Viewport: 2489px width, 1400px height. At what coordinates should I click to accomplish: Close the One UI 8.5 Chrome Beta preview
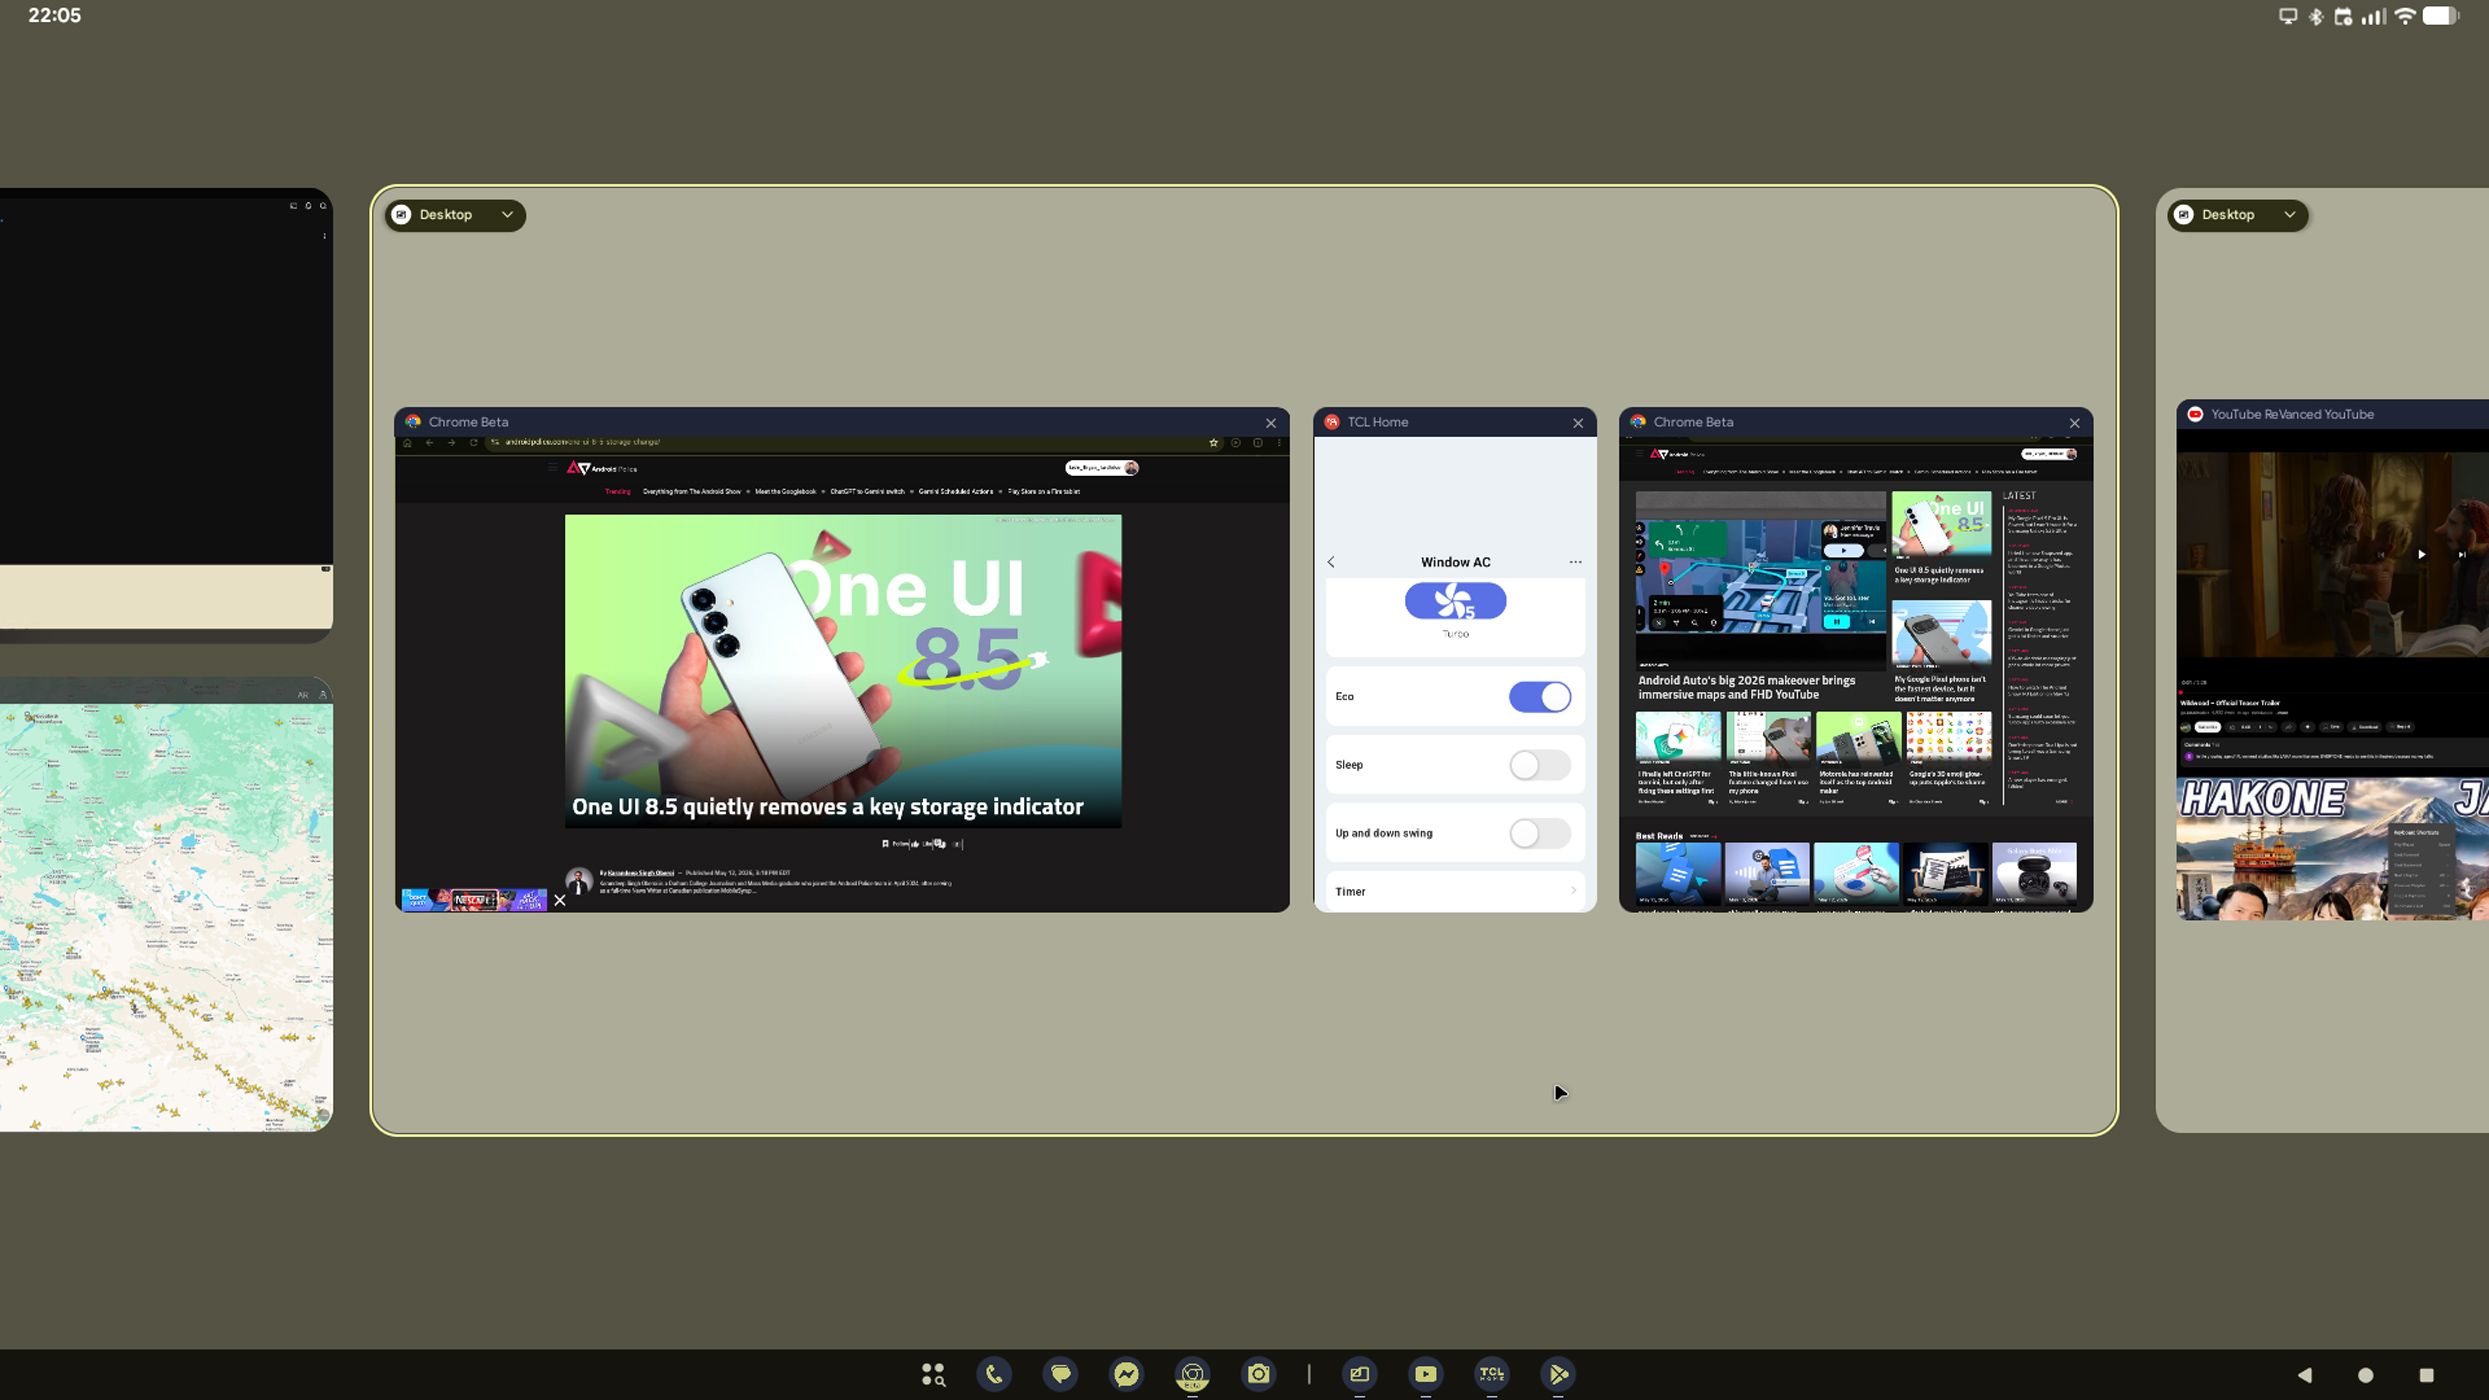point(1271,423)
